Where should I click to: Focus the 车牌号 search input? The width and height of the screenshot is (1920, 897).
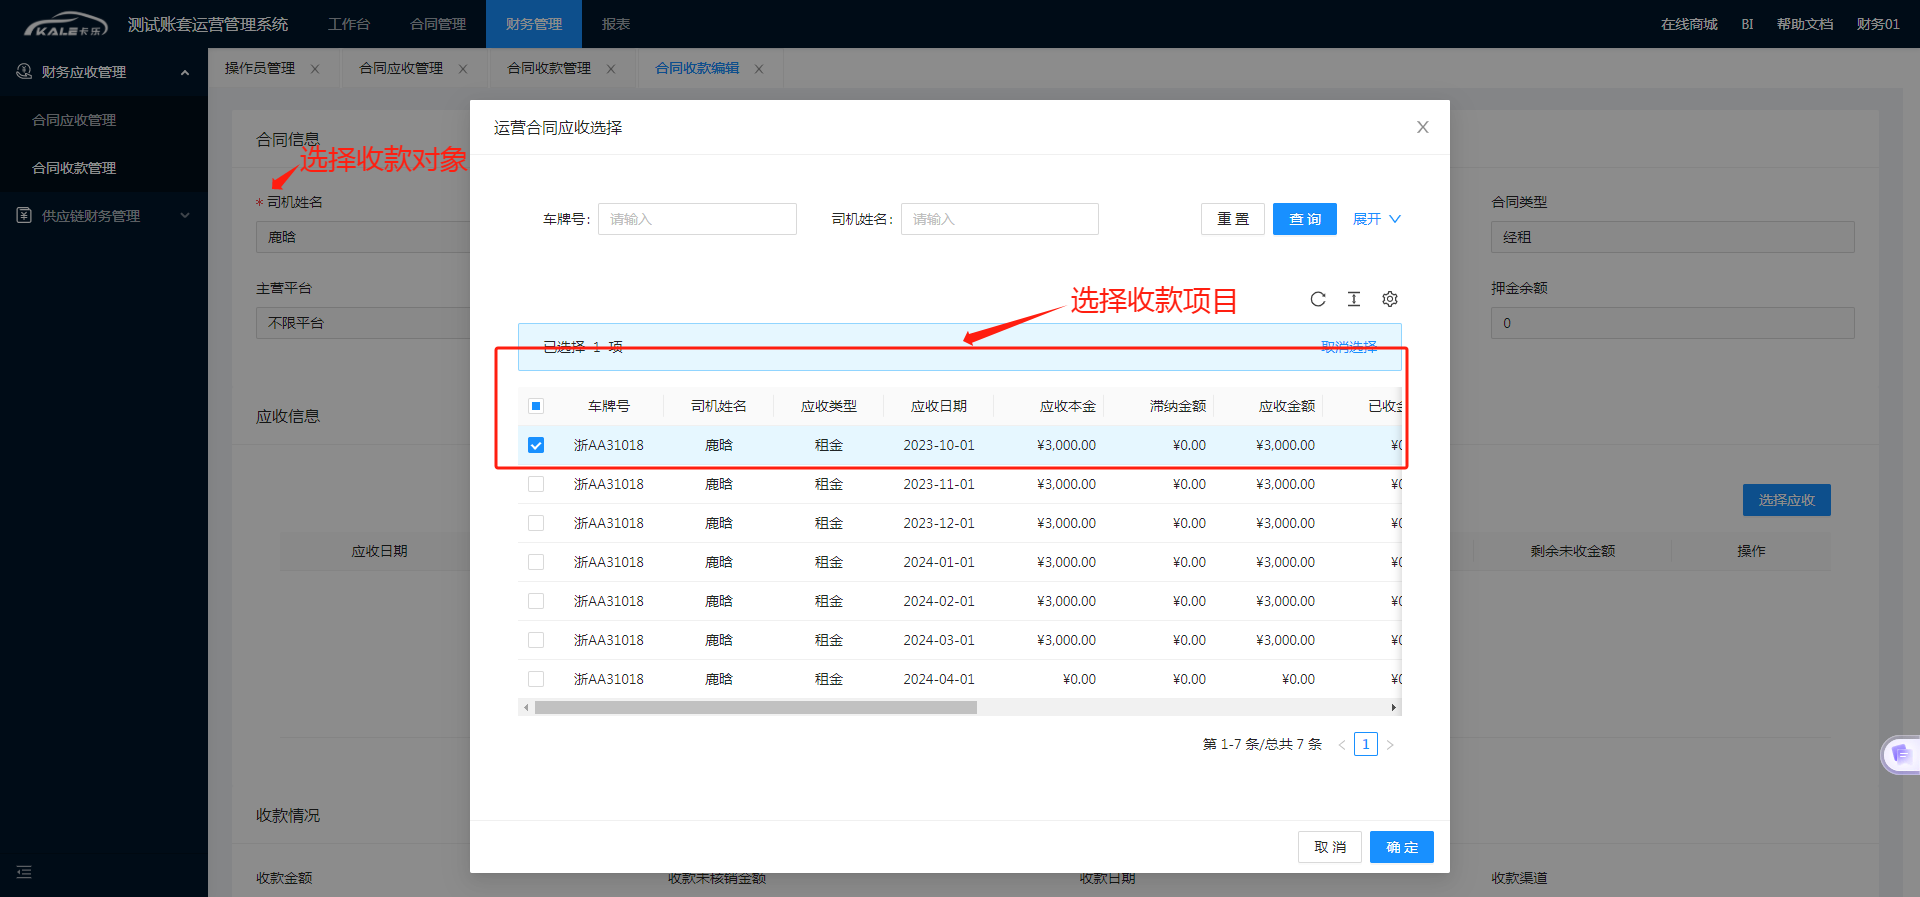point(697,219)
